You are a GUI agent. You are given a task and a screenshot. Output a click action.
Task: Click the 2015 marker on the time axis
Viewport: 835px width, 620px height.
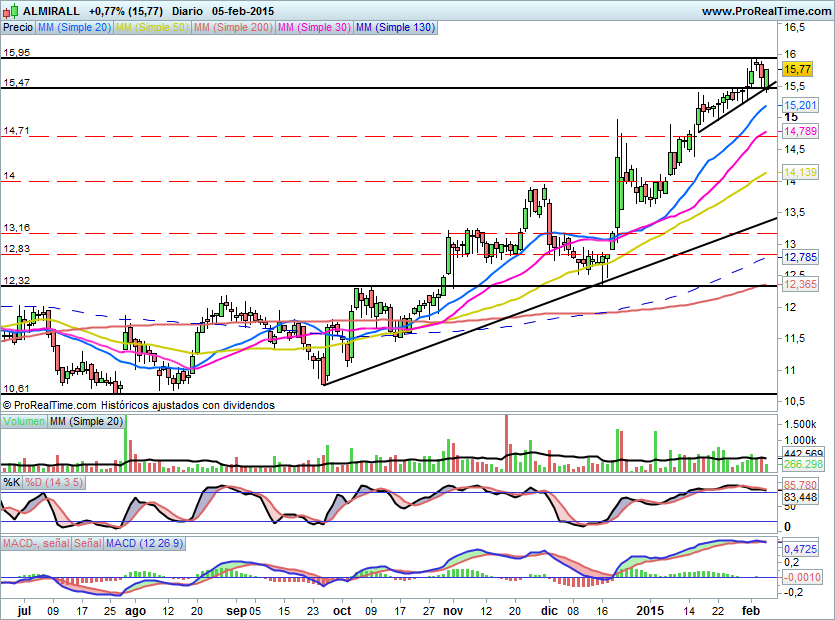coord(651,610)
